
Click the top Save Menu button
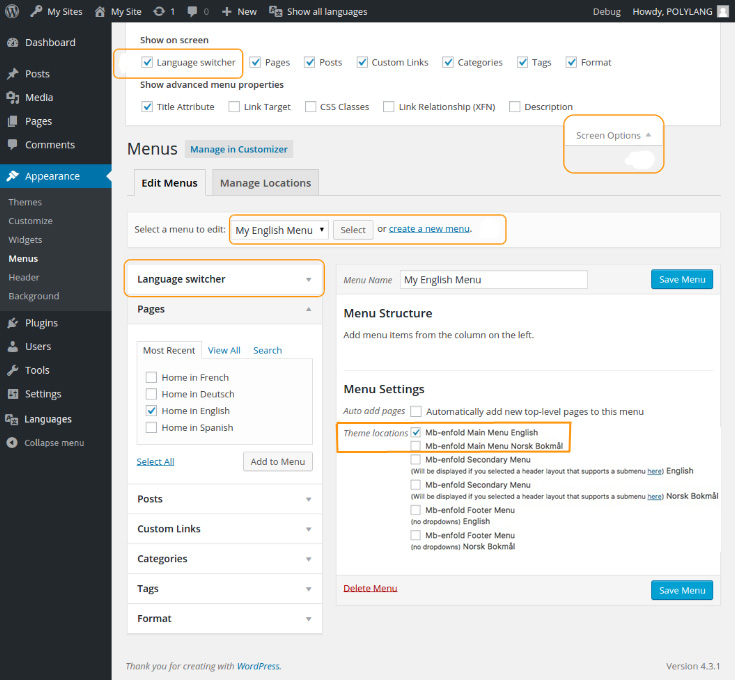[682, 279]
